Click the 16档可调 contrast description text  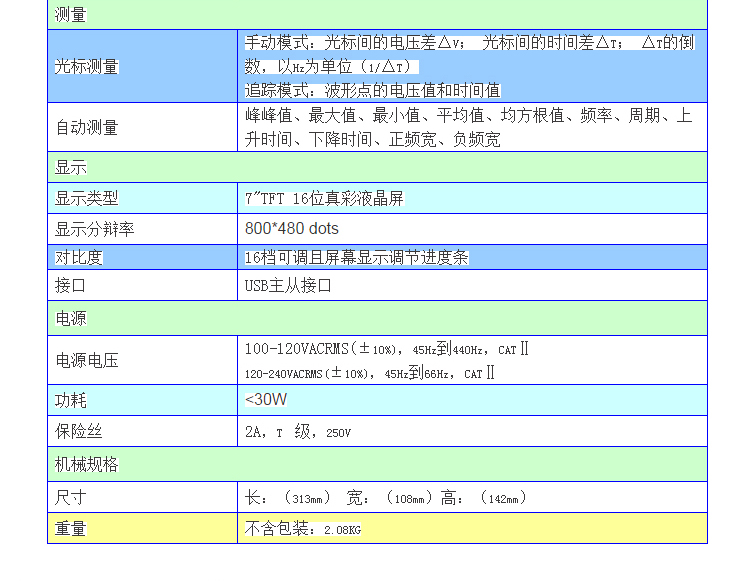click(x=357, y=257)
